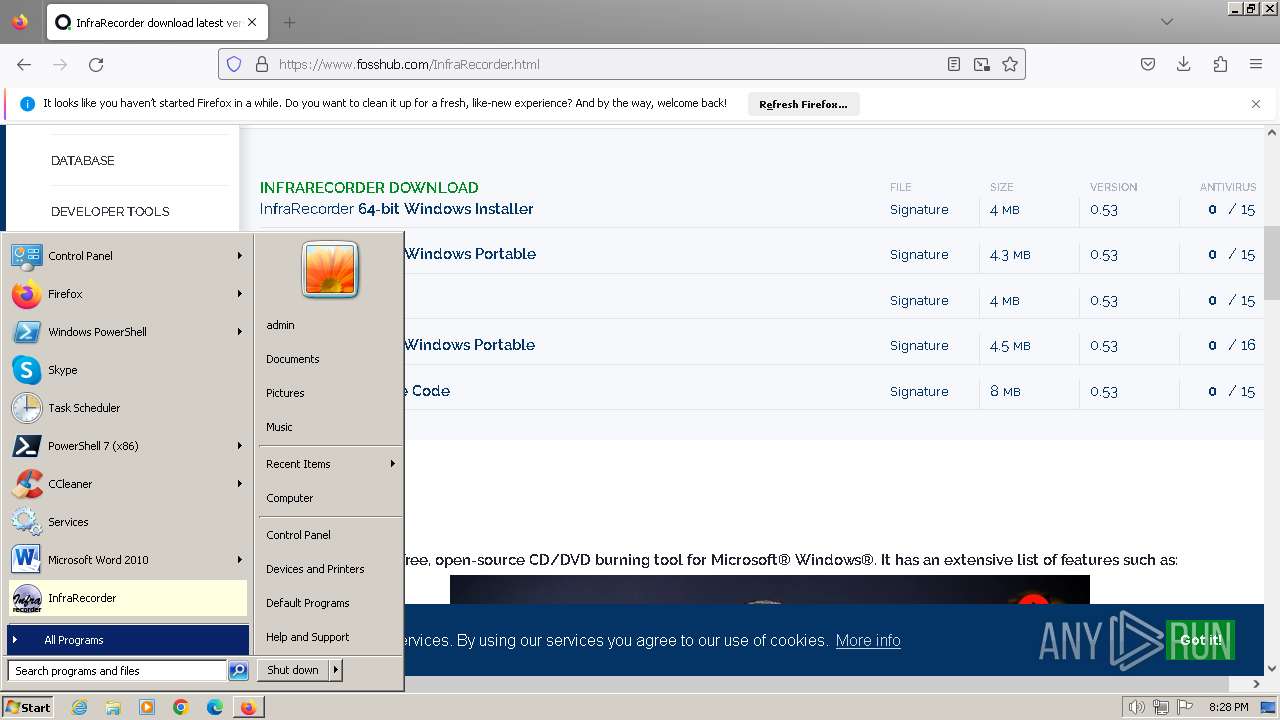This screenshot has width=1280, height=720.
Task: Open Task Scheduler from Start menu
Action: (127, 408)
